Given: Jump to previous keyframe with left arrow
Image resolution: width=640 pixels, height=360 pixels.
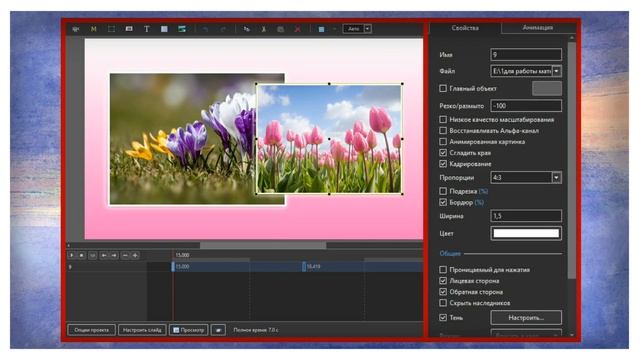Looking at the screenshot, I should (104, 255).
